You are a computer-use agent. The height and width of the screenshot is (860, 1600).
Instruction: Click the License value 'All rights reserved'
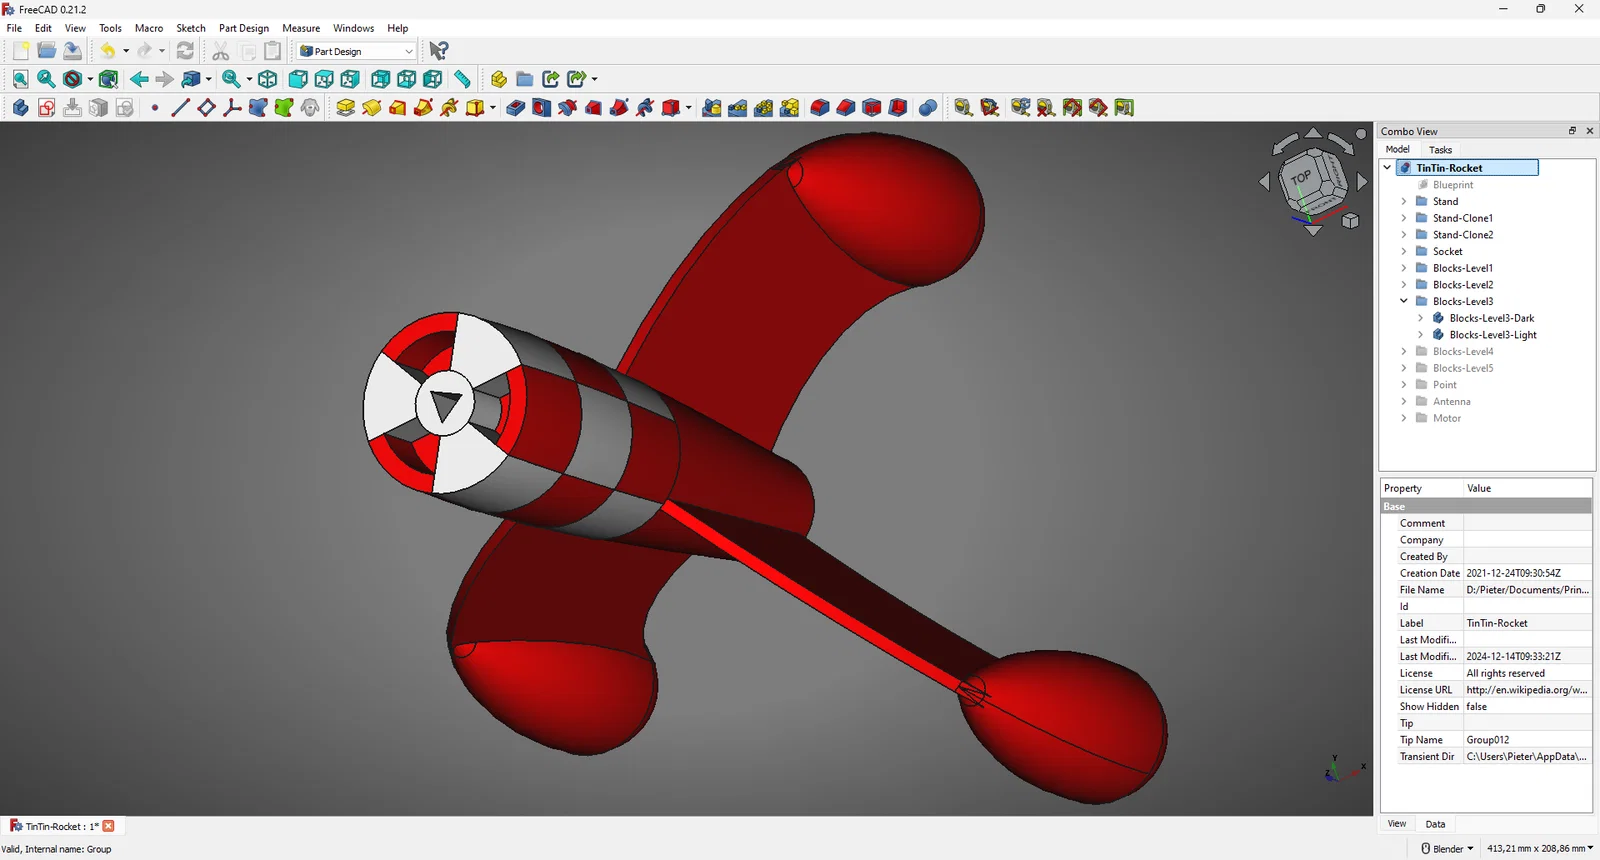coord(1527,674)
